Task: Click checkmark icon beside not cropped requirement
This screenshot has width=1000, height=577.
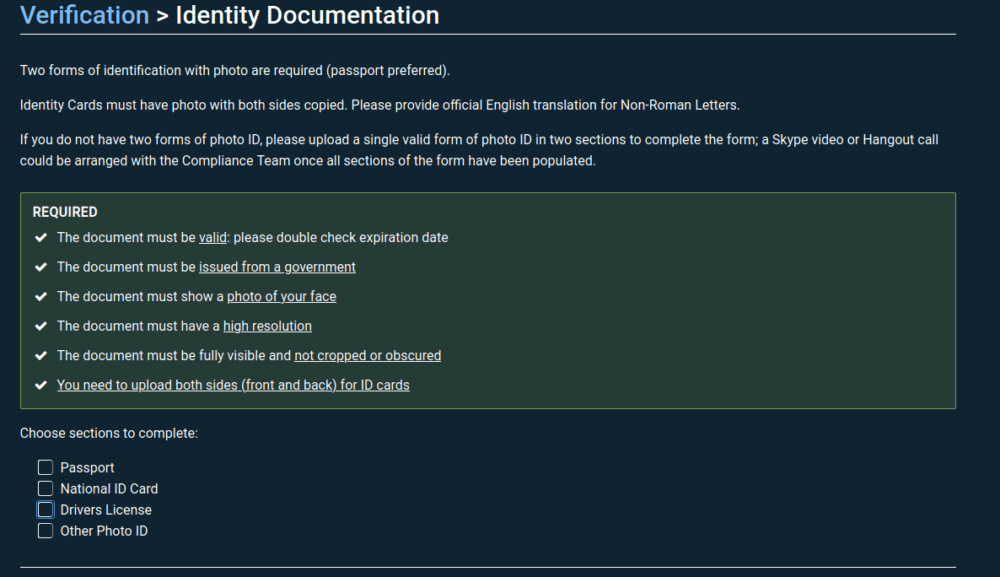Action: coord(40,356)
